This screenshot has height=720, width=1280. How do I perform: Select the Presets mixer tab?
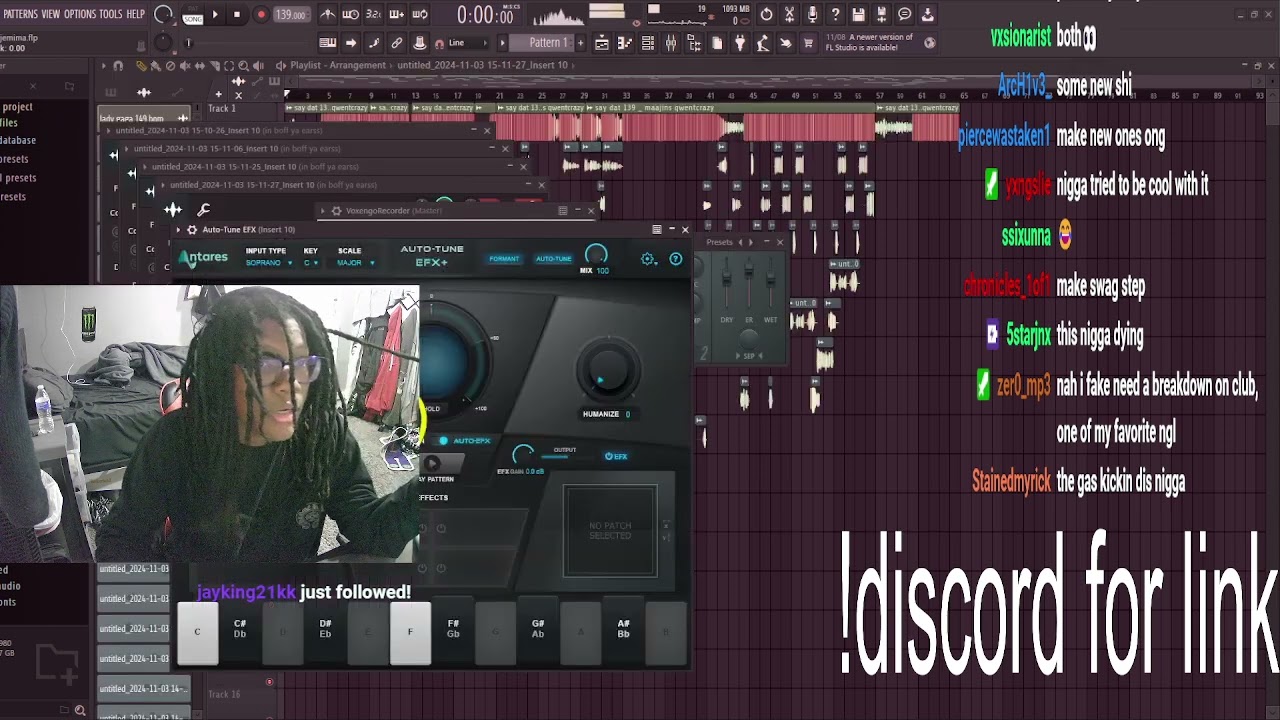click(x=720, y=242)
